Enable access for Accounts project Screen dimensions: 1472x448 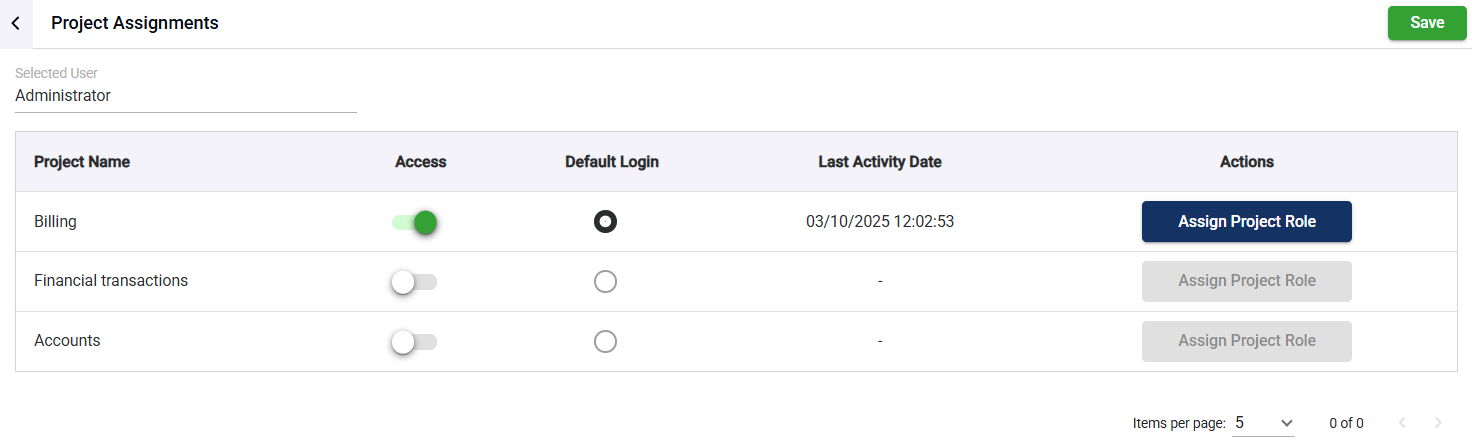tap(415, 342)
